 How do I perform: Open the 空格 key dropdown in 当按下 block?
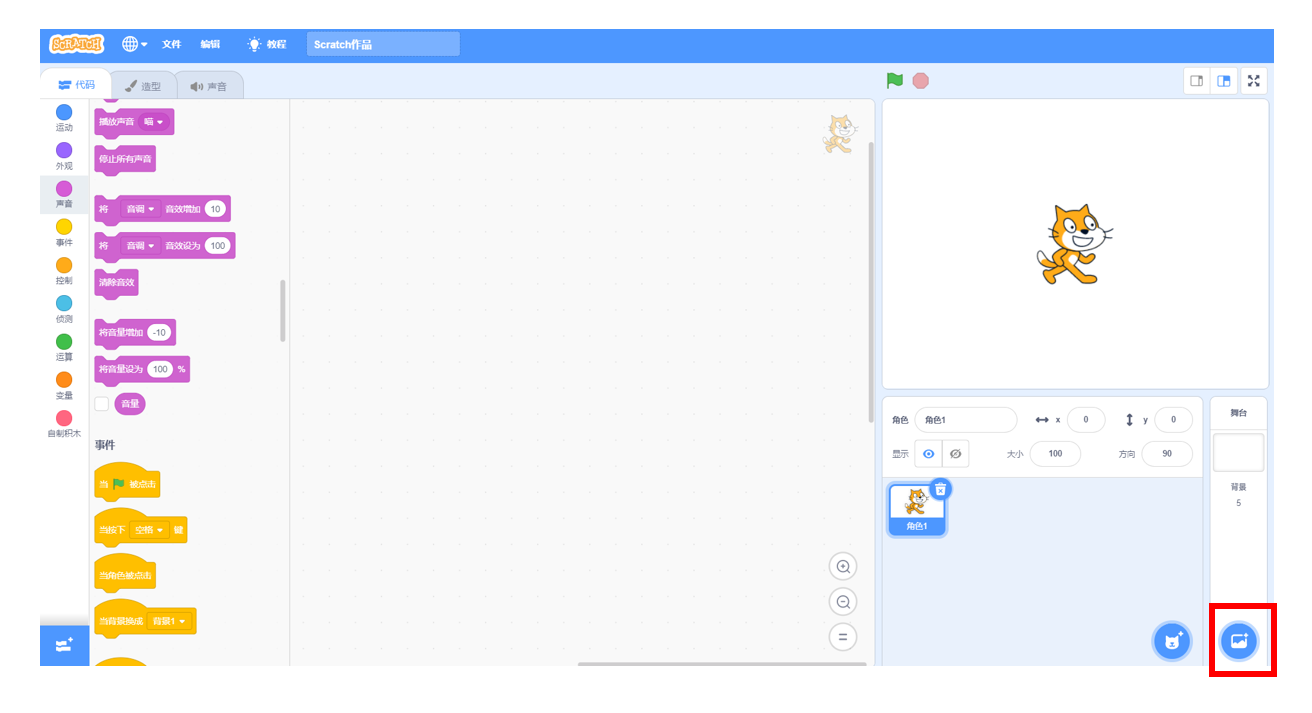pyautogui.click(x=150, y=529)
